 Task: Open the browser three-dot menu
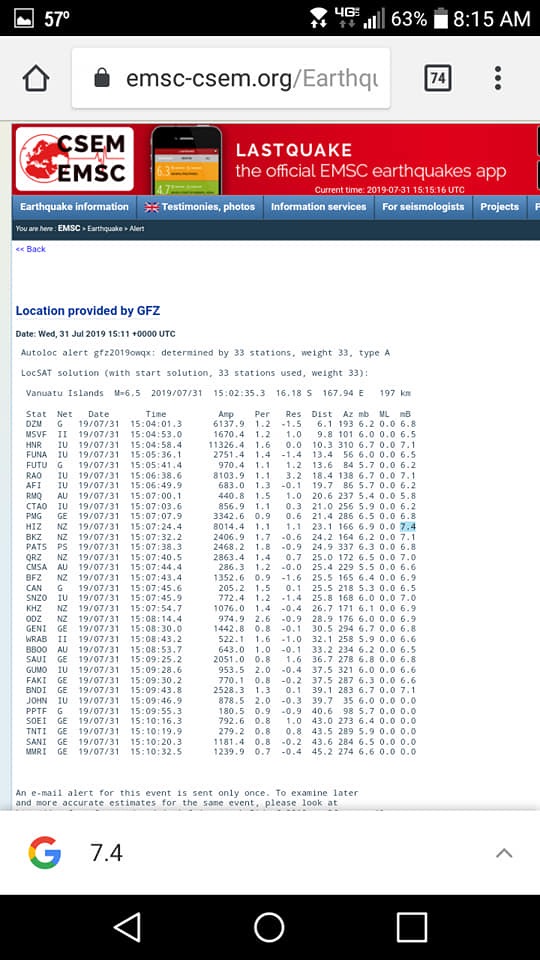pos(498,78)
